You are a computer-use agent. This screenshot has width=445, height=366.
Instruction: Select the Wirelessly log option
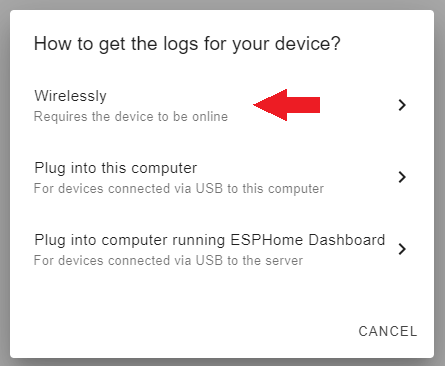click(x=222, y=105)
